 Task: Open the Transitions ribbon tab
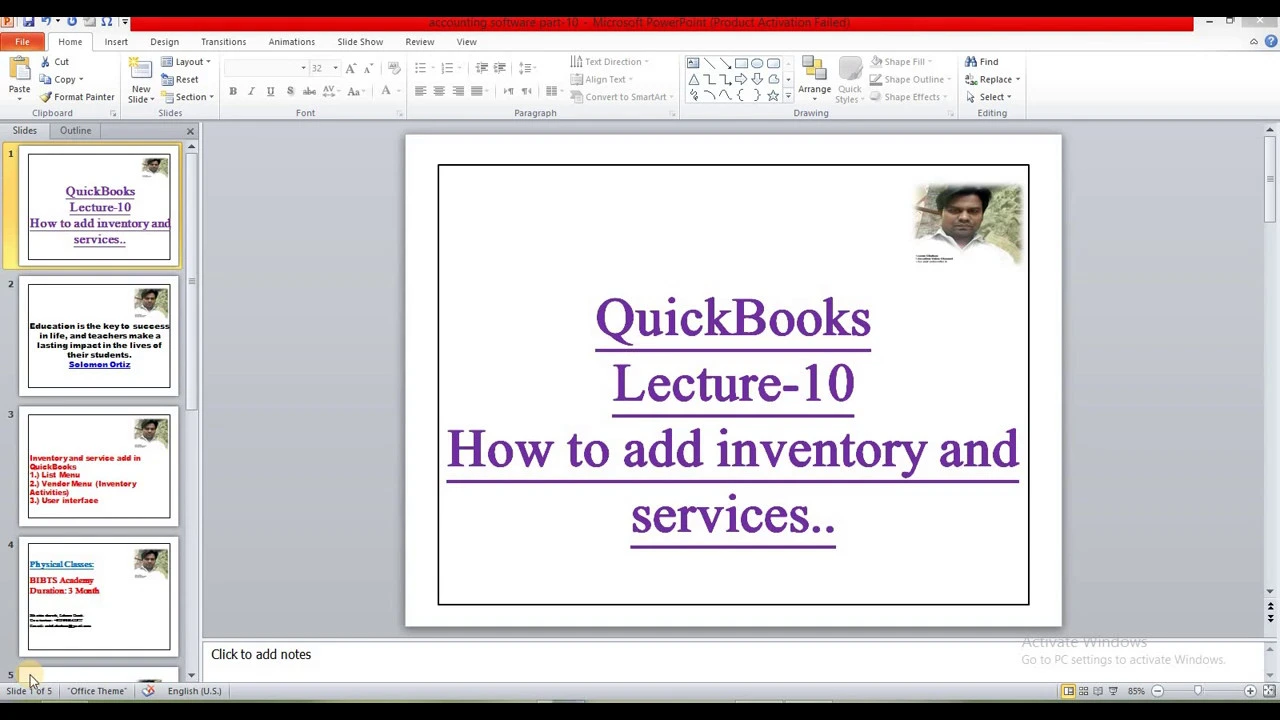223,42
